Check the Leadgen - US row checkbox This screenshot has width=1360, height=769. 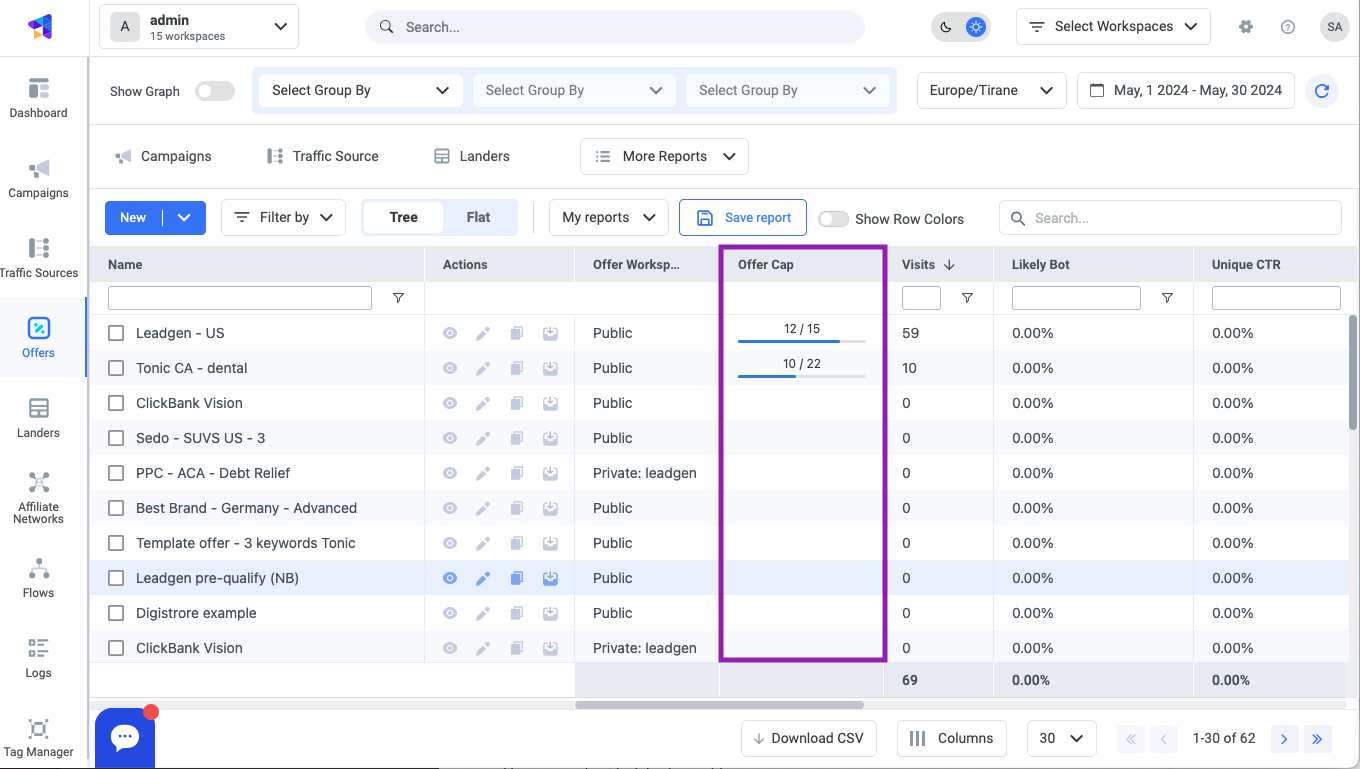click(116, 333)
